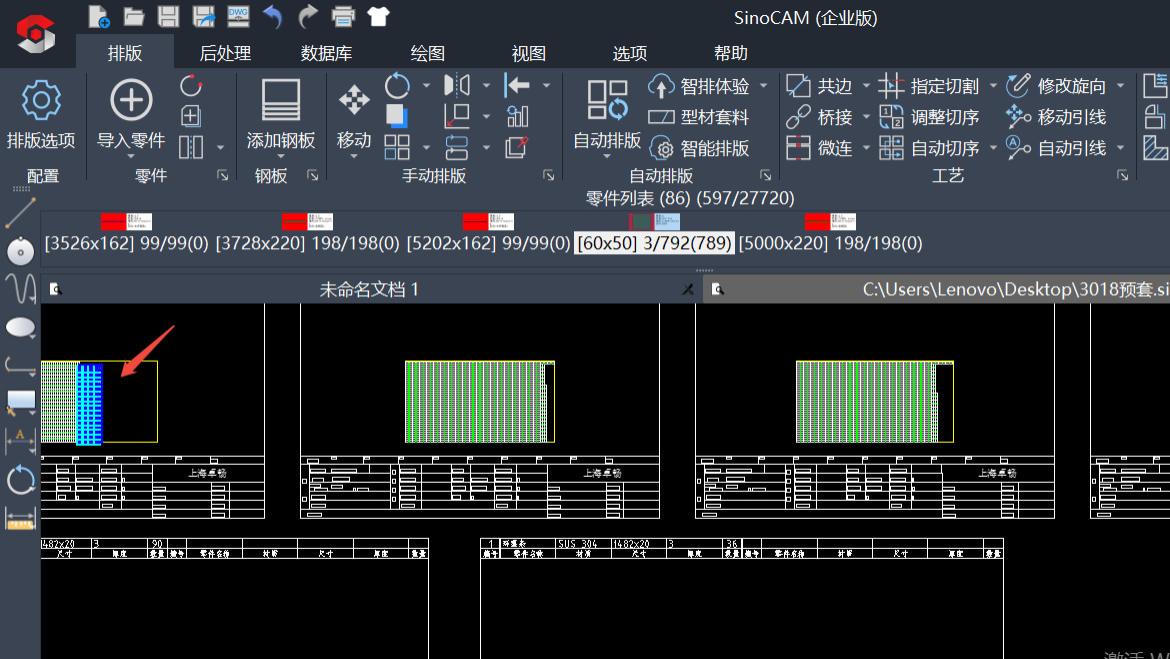This screenshot has width=1170, height=659.
Task: Expand the 智排体验 dropdown arrow
Action: [763, 86]
